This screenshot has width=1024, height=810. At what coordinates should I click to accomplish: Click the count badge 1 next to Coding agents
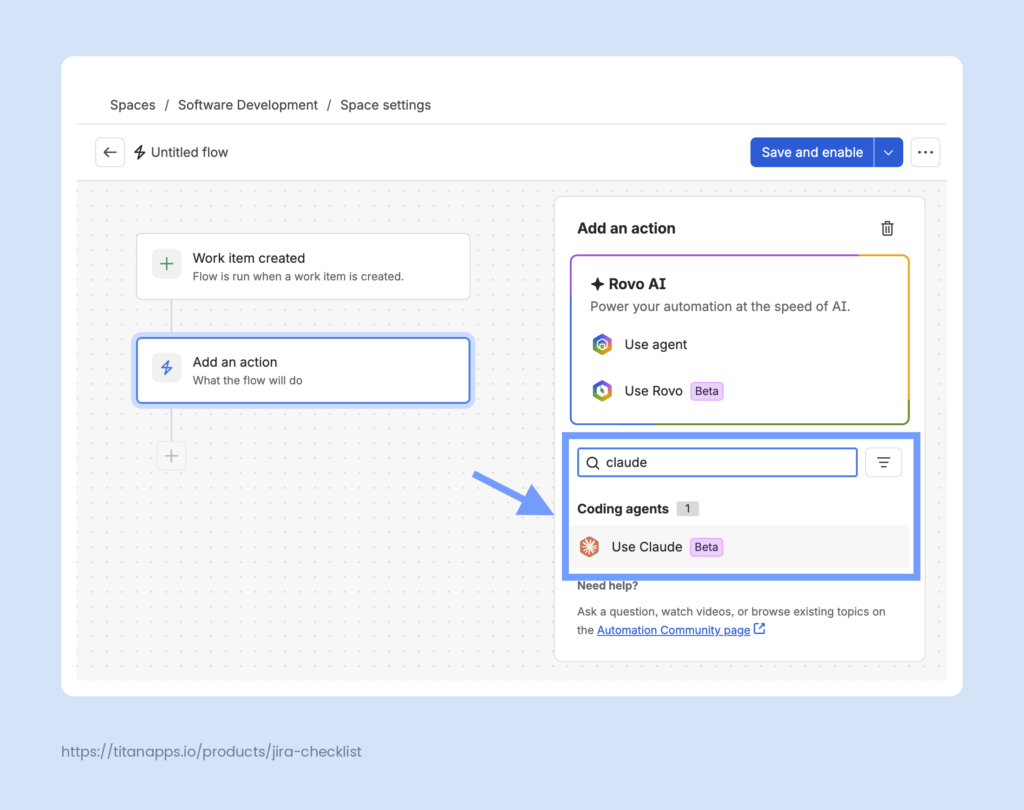[x=687, y=509]
